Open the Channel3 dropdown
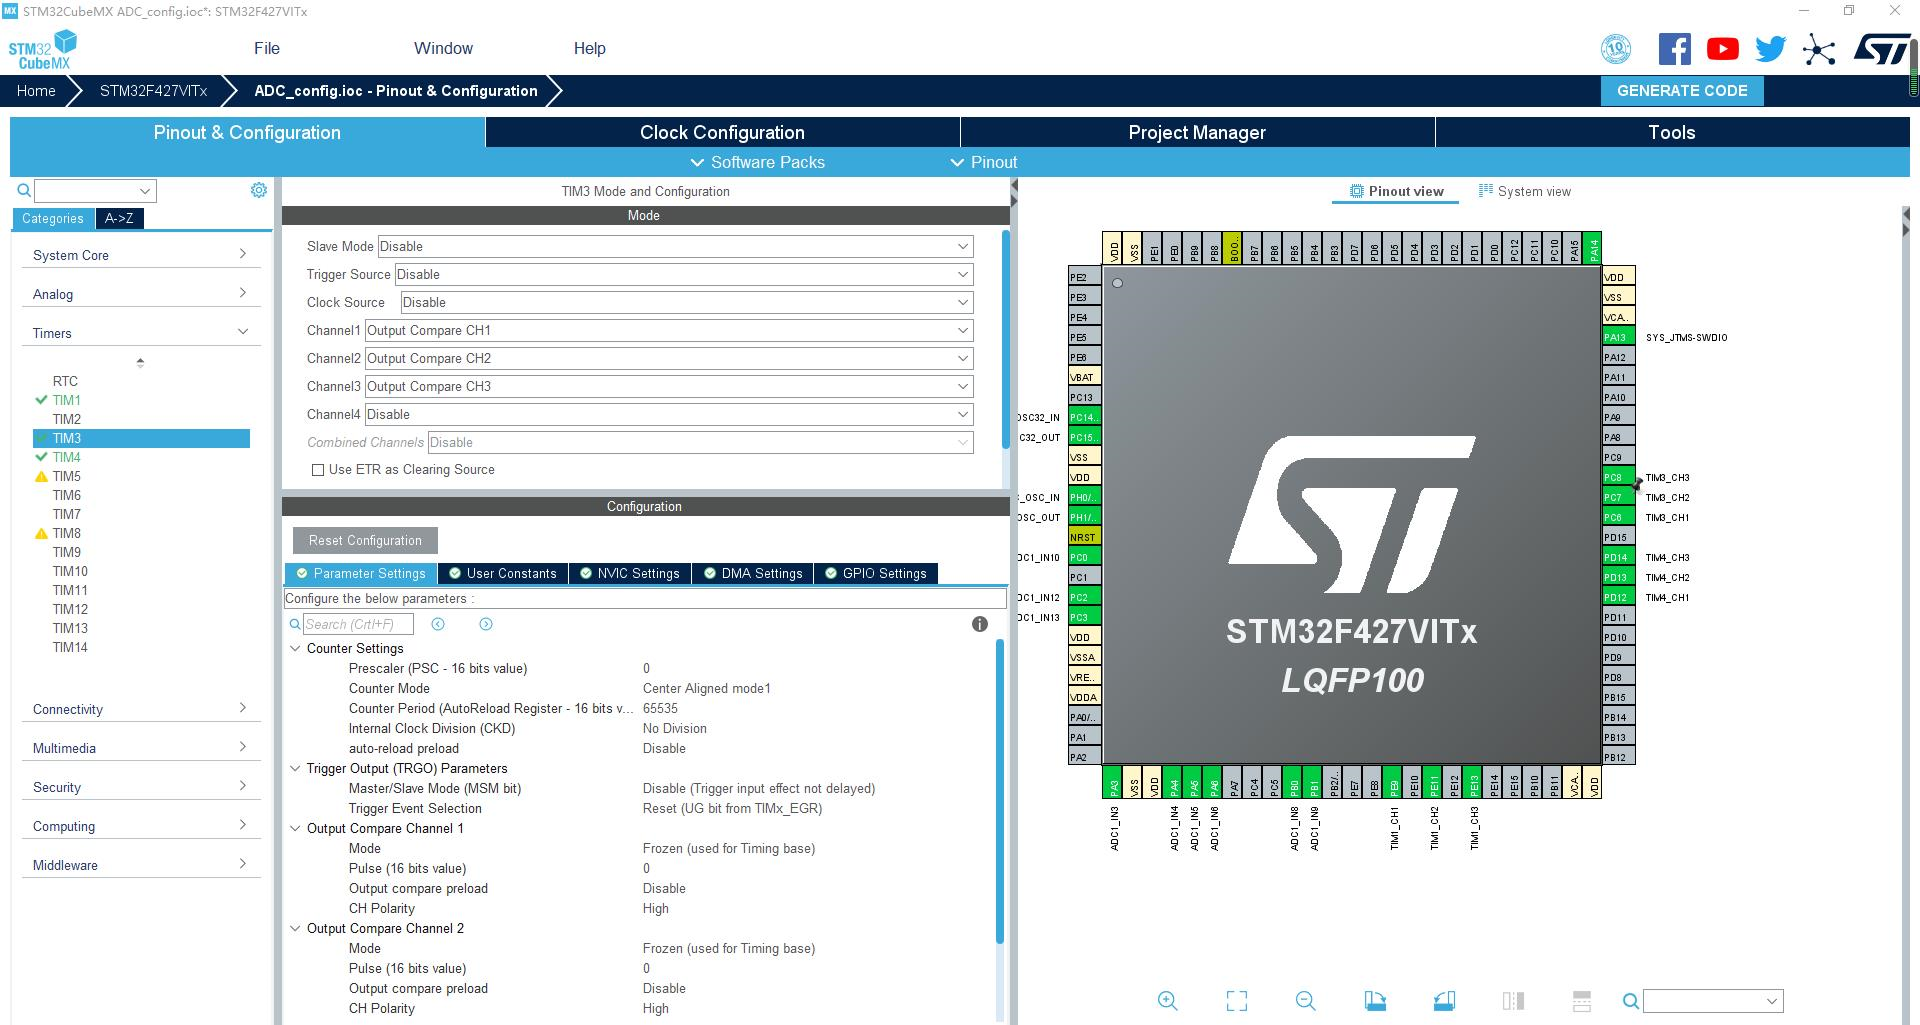 [x=669, y=386]
